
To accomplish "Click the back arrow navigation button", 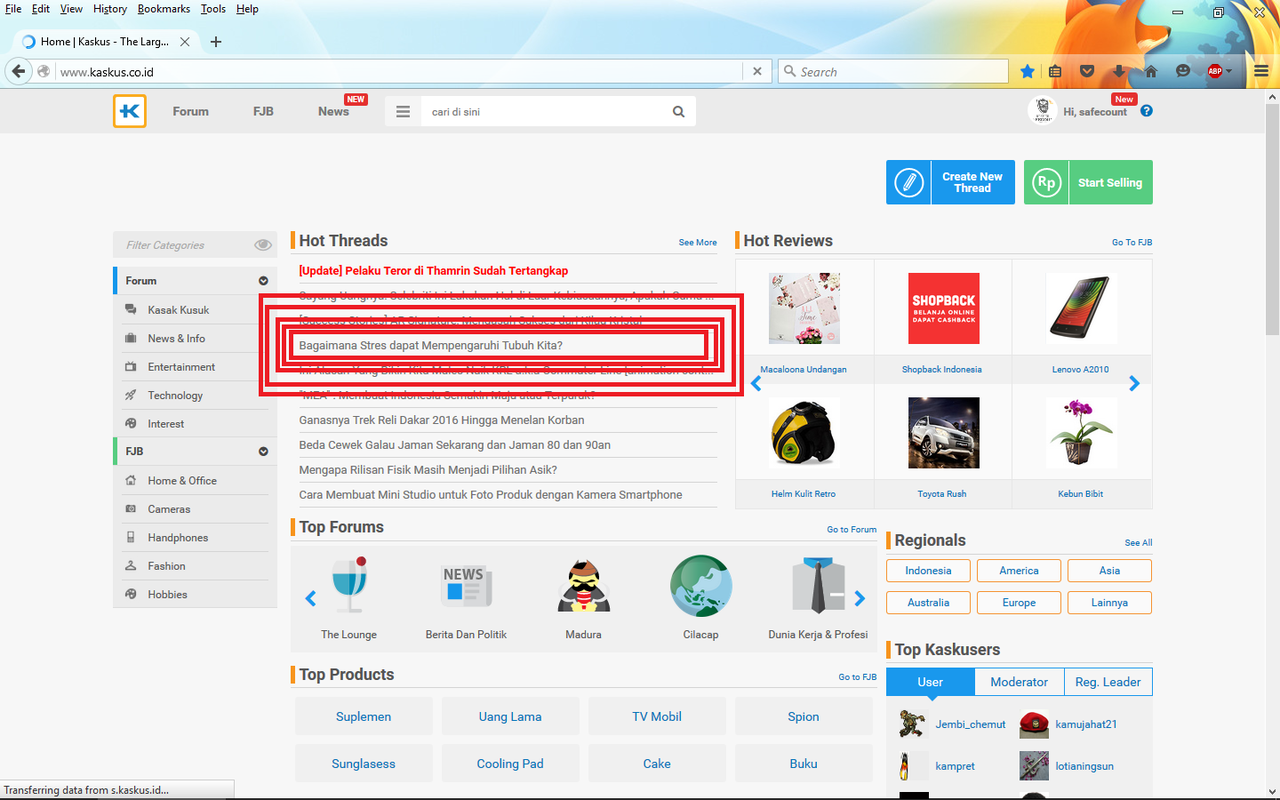I will pos(18,71).
